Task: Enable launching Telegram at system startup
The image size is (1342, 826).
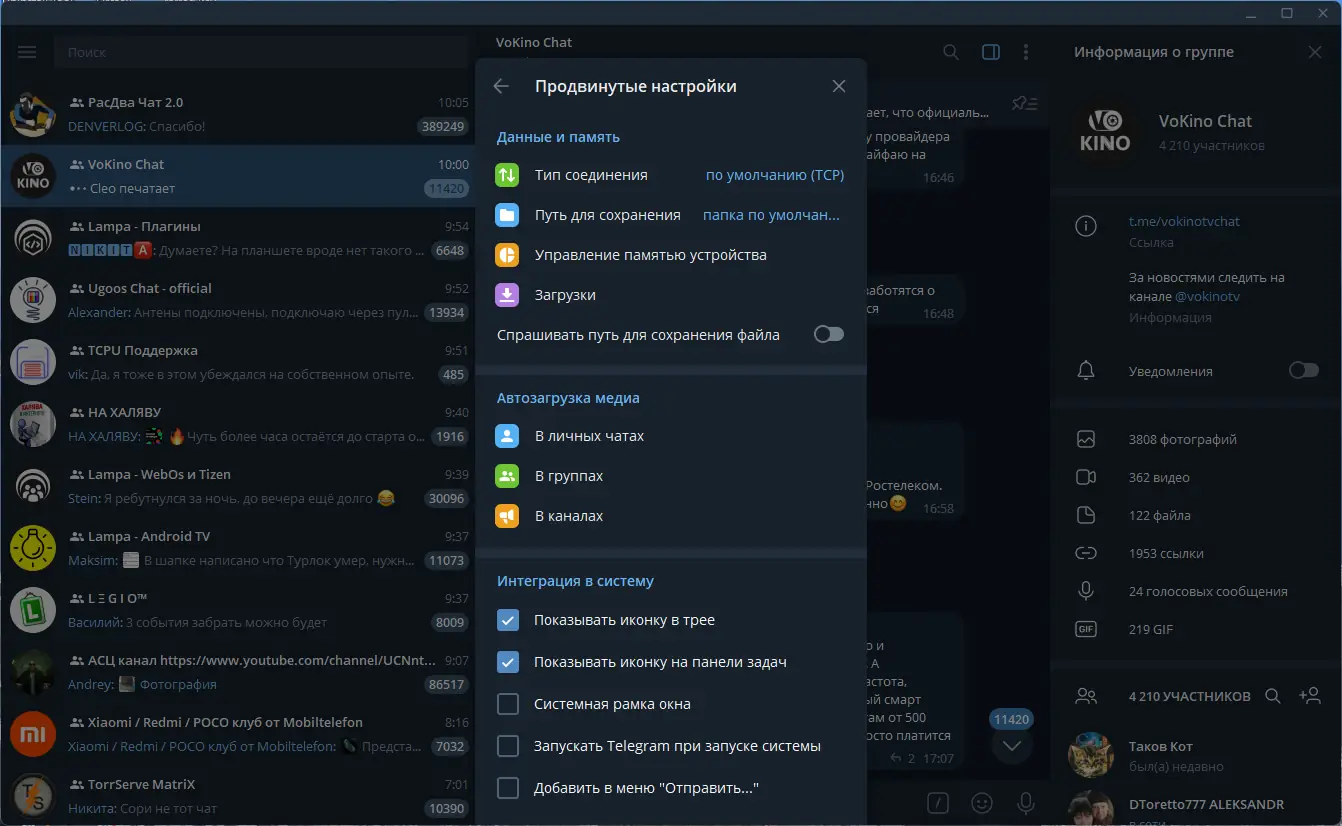Action: (x=508, y=746)
